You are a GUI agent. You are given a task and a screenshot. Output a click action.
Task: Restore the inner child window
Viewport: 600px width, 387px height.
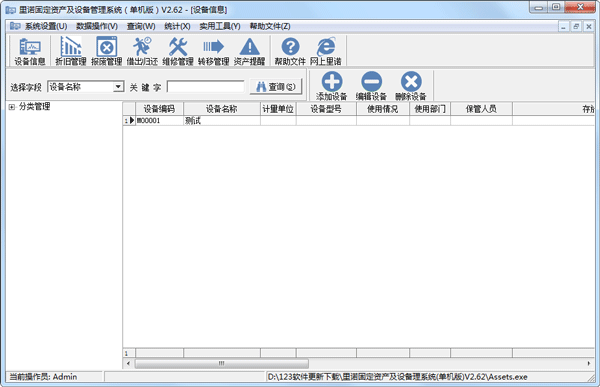576,26
